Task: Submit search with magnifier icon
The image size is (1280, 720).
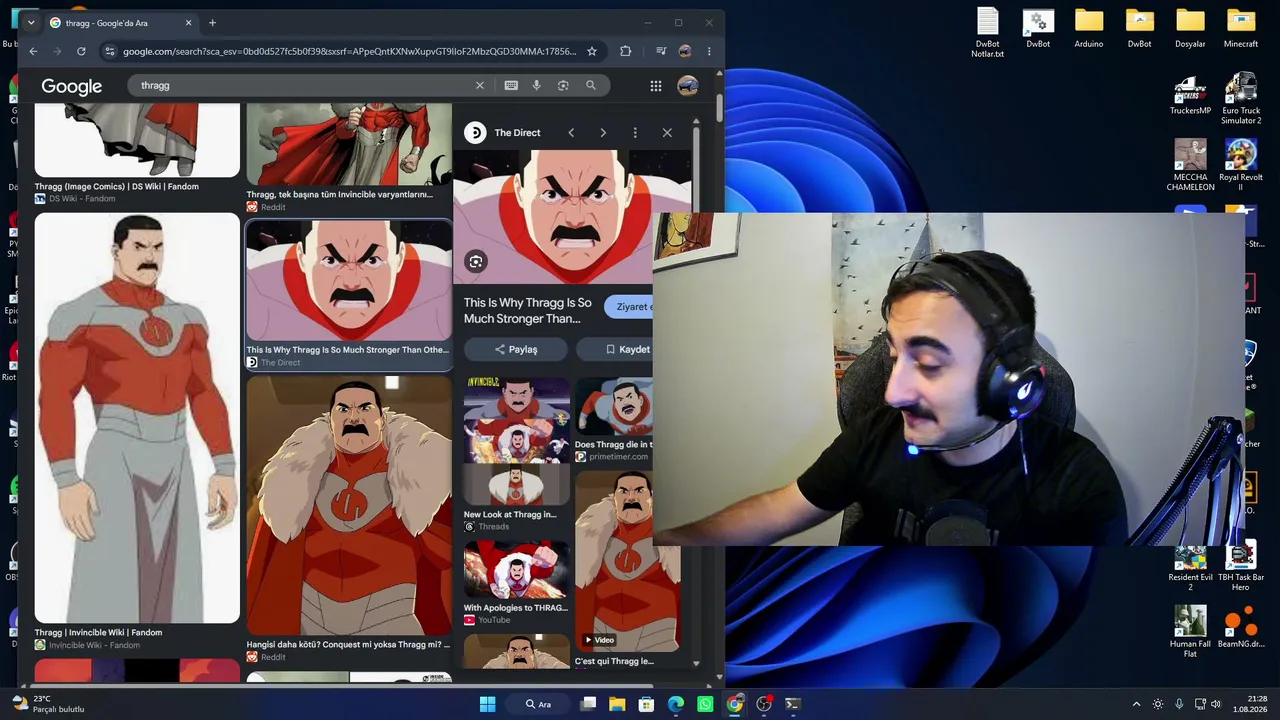Action: point(591,85)
